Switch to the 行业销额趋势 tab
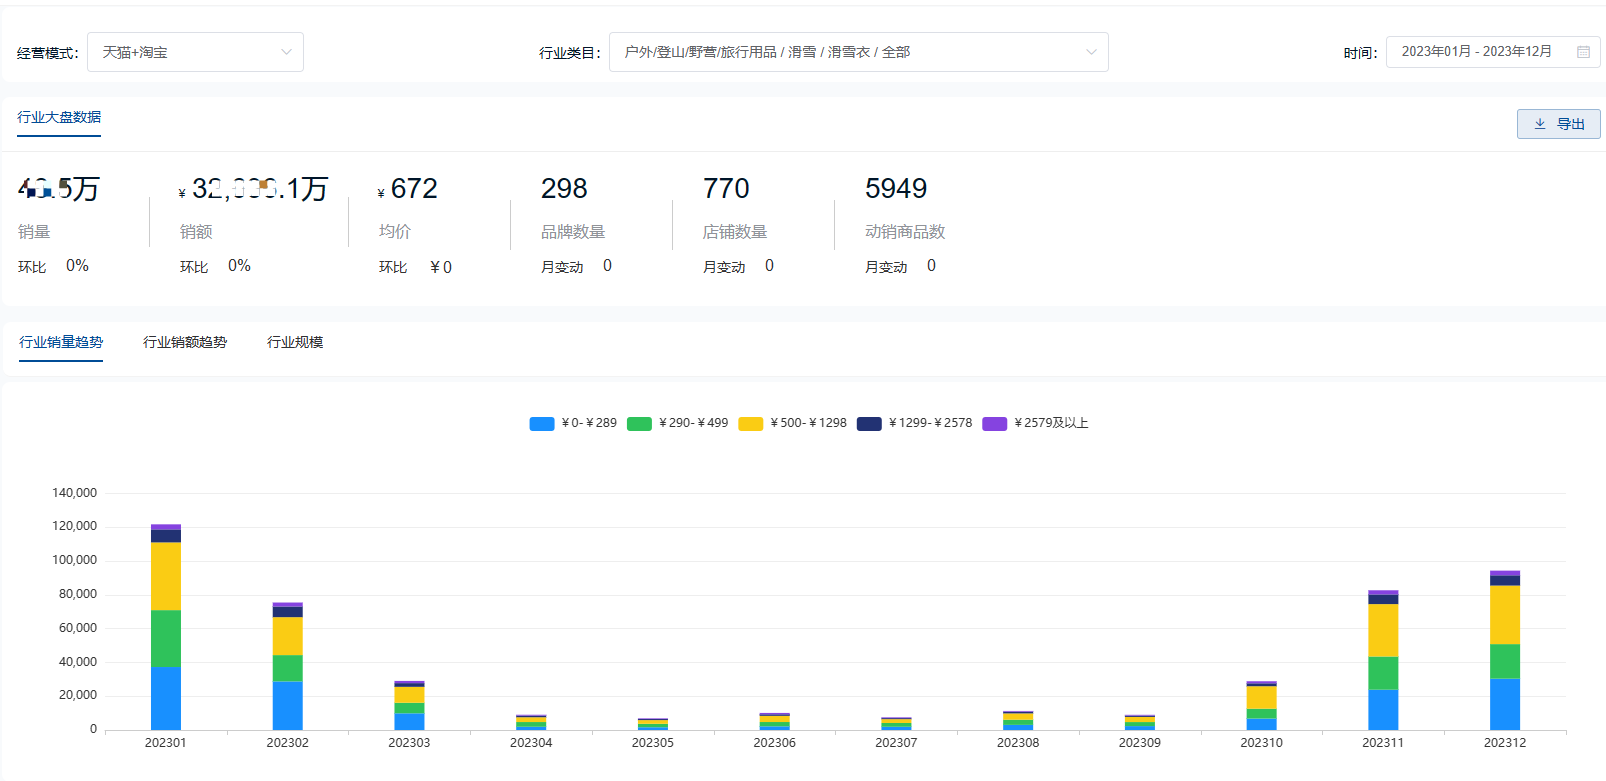 click(185, 342)
